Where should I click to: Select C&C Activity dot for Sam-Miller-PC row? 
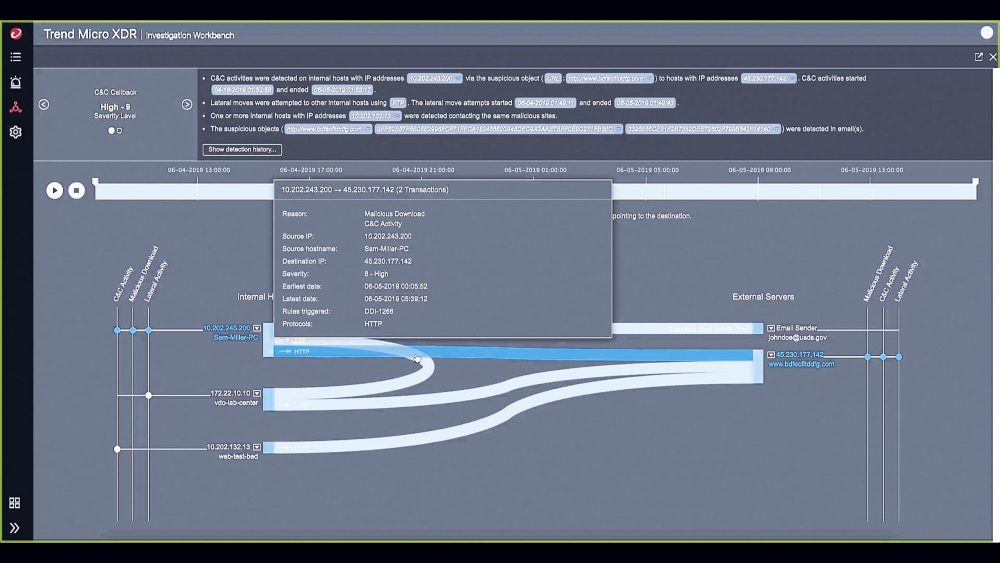[117, 330]
